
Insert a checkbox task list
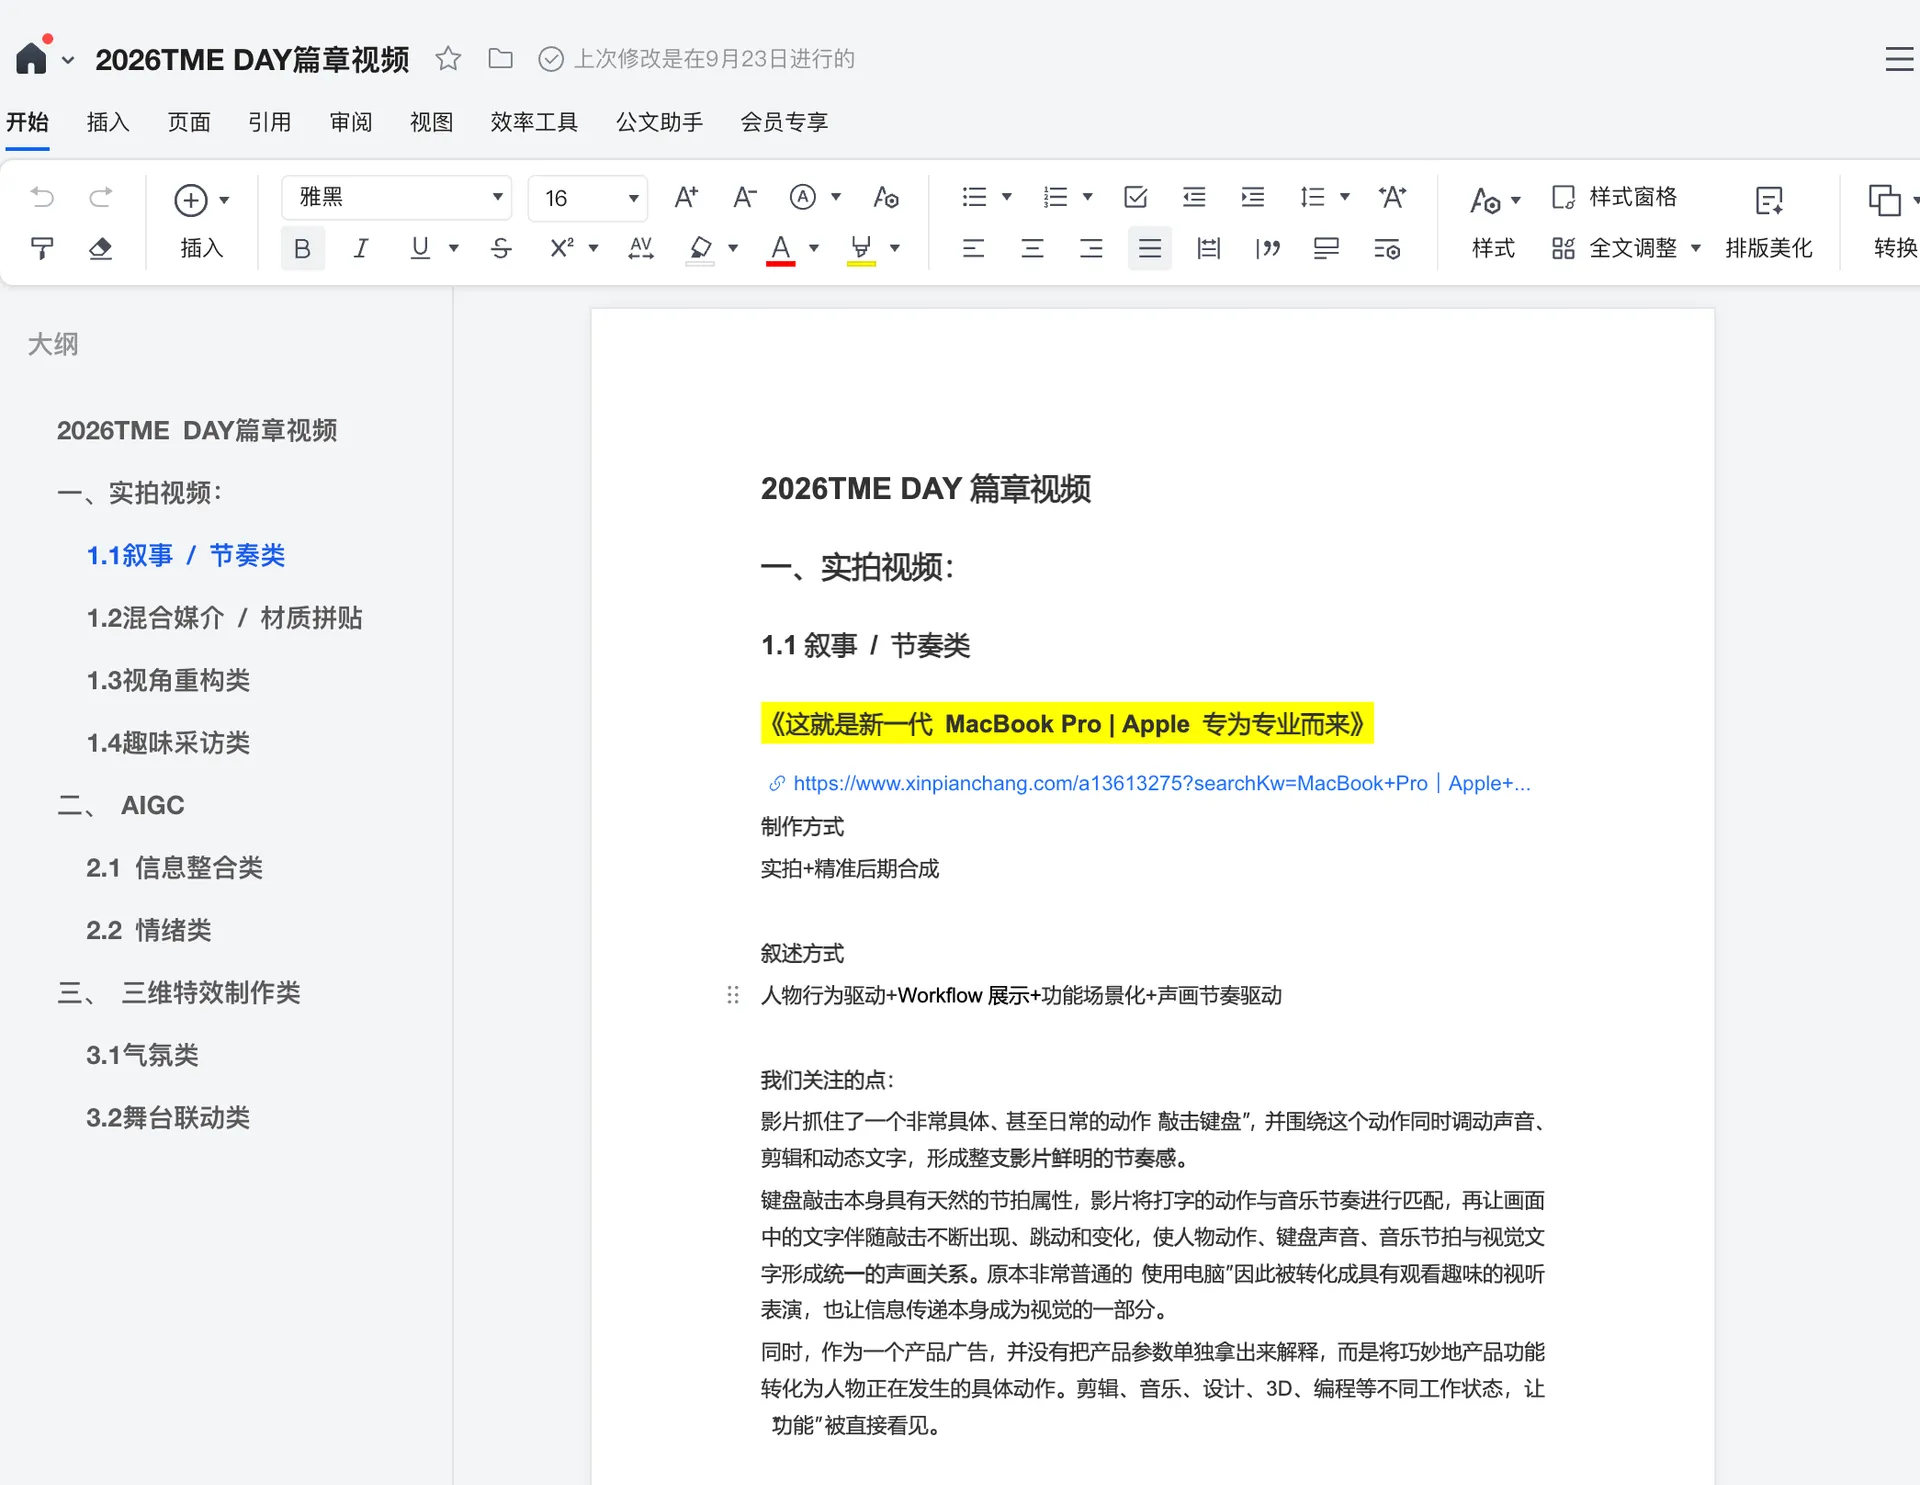pyautogui.click(x=1135, y=197)
